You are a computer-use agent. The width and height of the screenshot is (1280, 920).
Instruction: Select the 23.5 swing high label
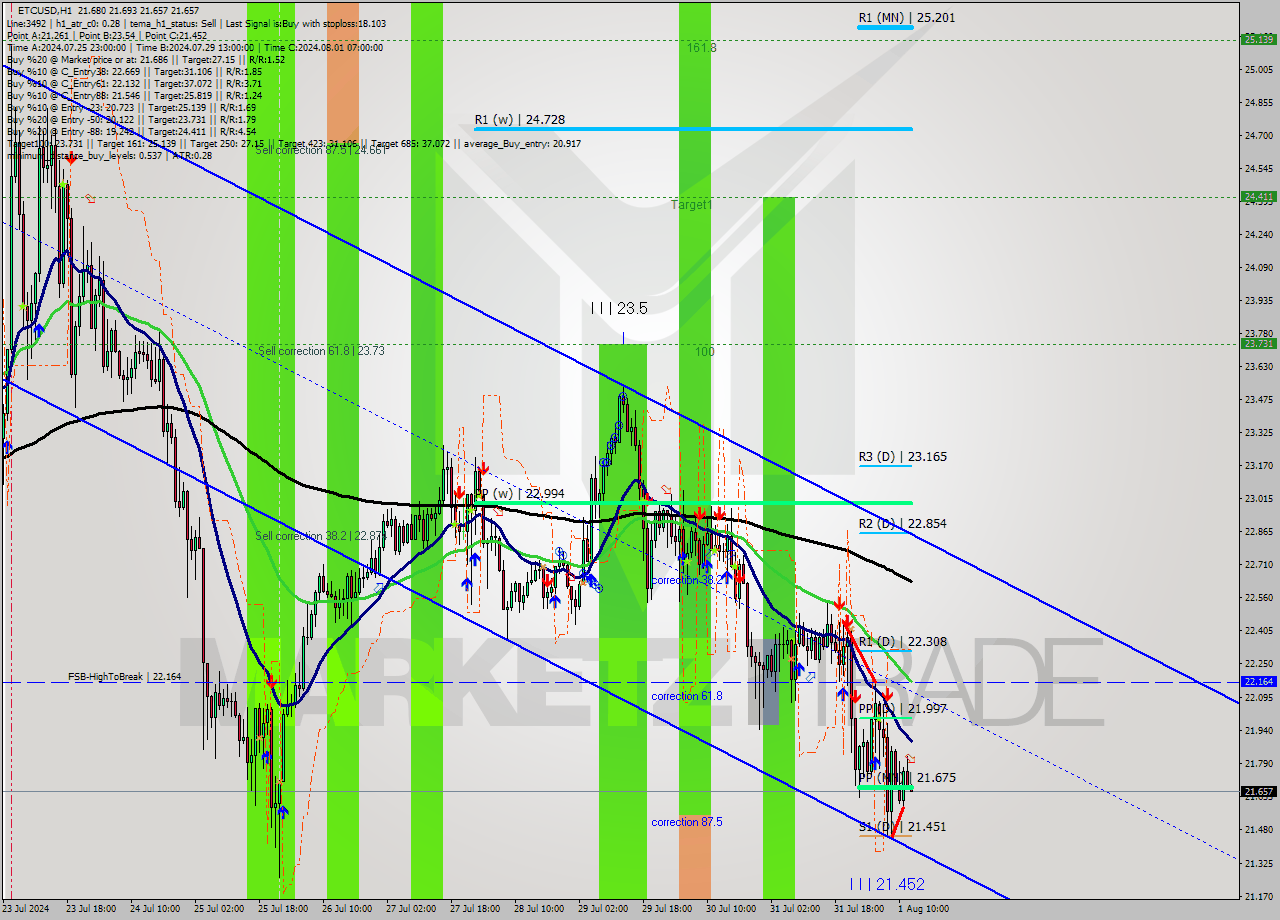(619, 308)
